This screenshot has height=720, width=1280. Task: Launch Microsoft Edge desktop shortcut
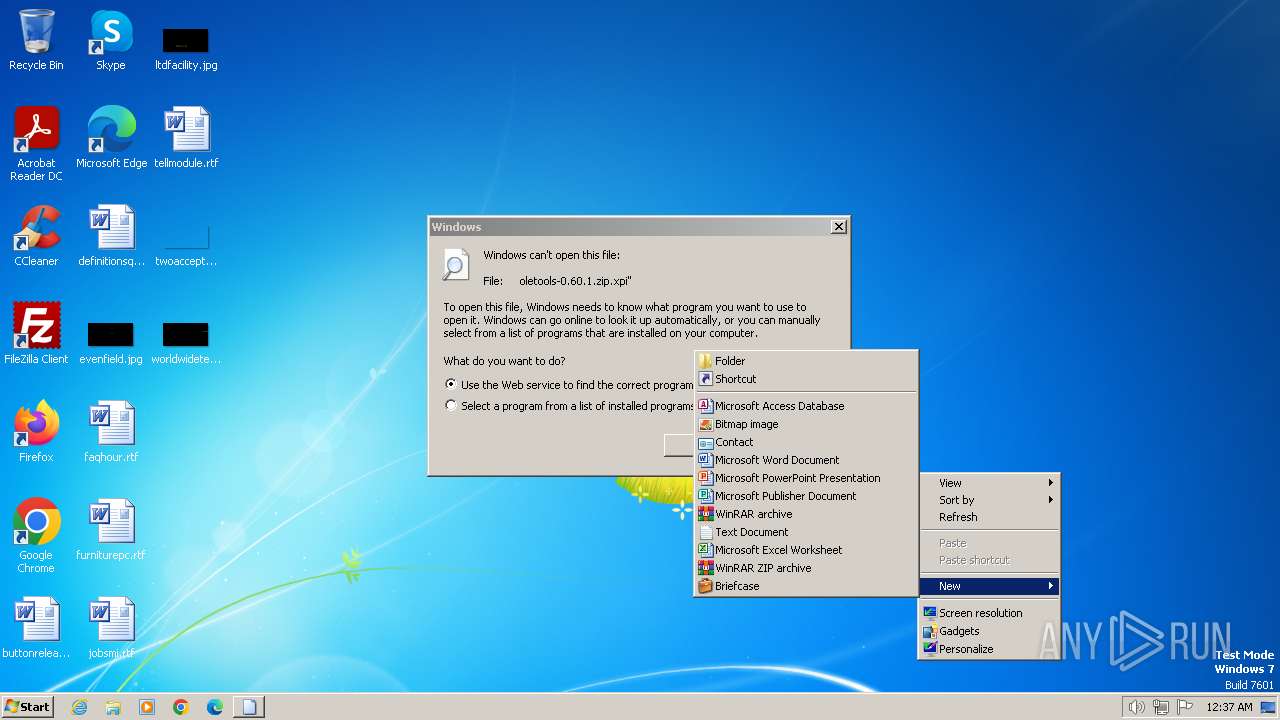pos(111,137)
